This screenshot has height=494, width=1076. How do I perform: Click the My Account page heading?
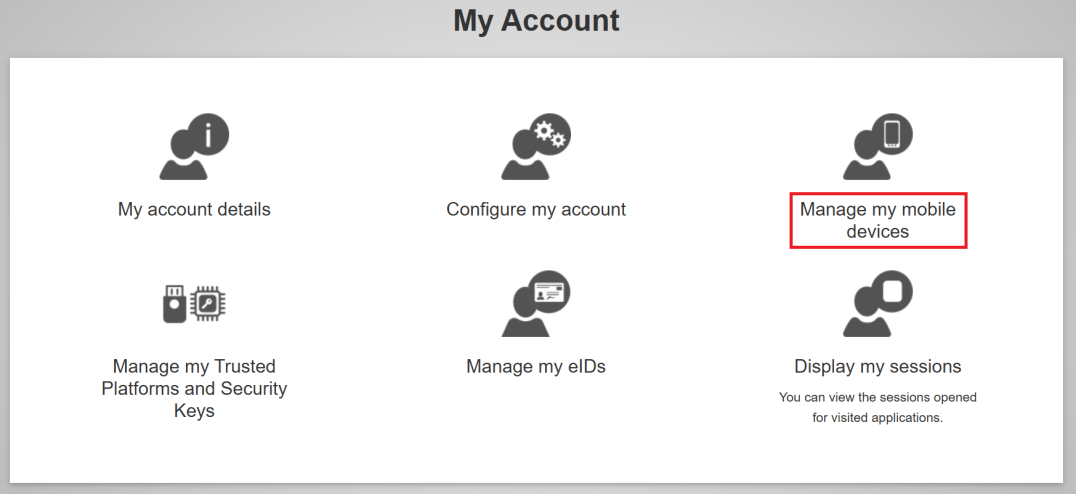(x=536, y=21)
